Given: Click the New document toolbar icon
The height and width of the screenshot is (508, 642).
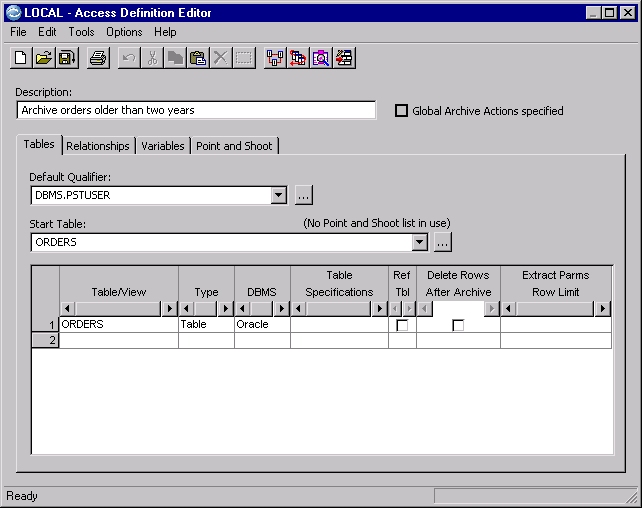Looking at the screenshot, I should coord(21,58).
